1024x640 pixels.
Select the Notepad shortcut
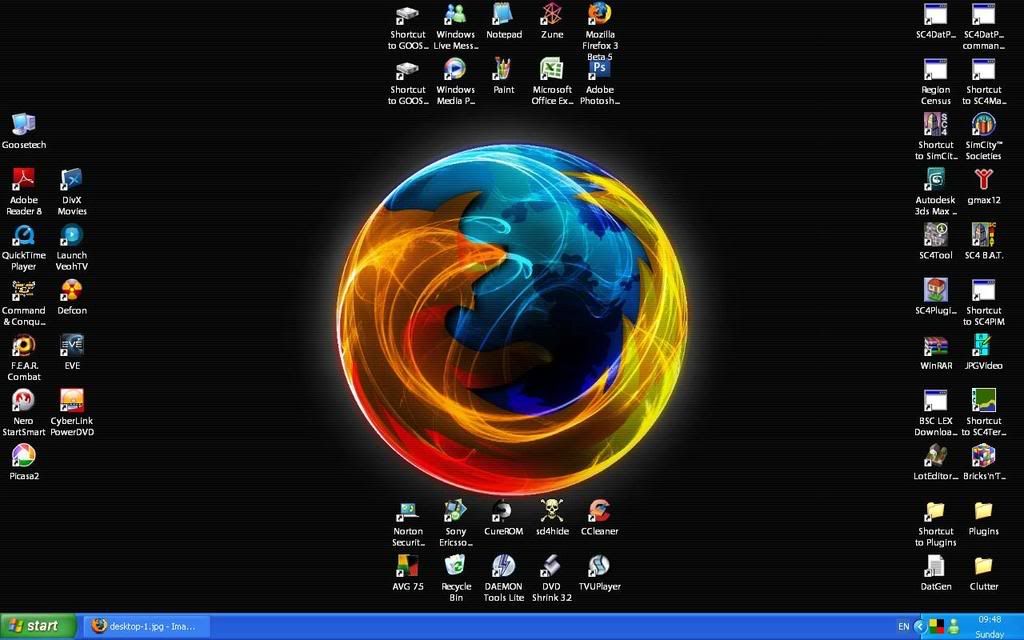[x=504, y=14]
